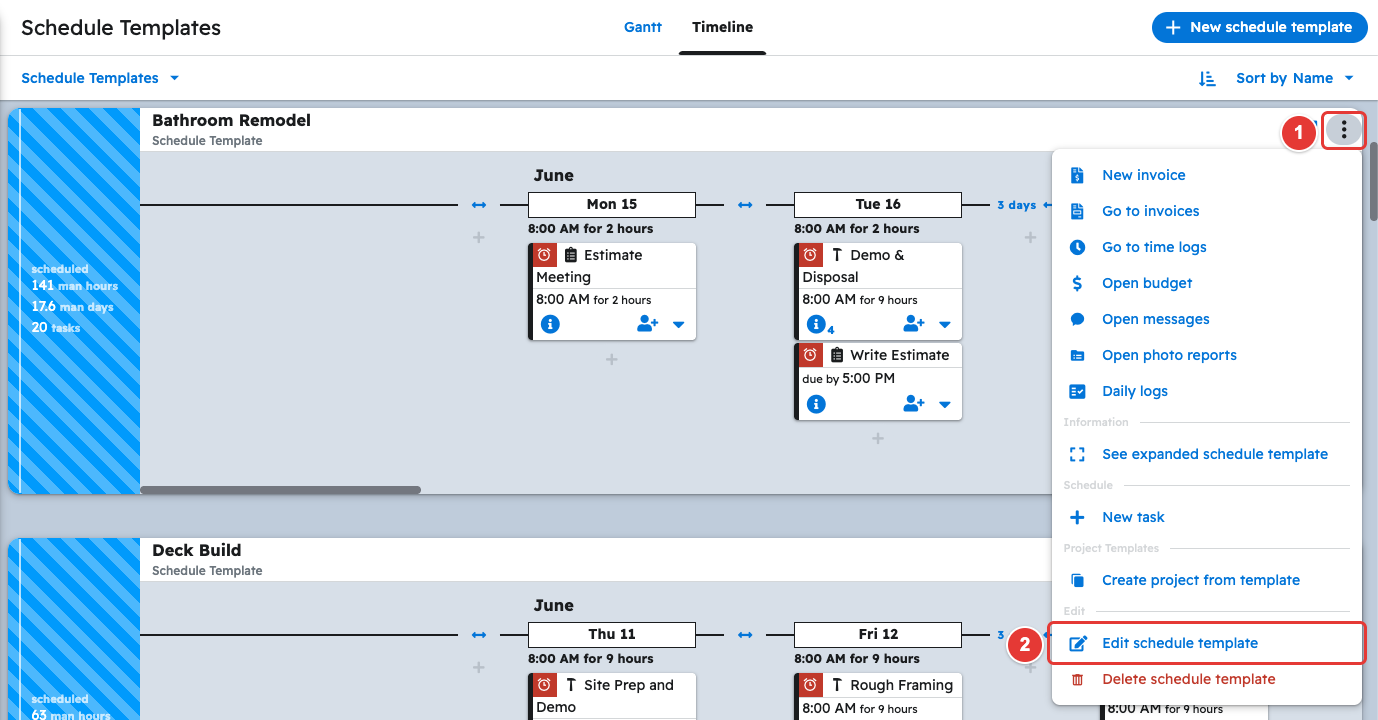The image size is (1378, 720).
Task: Assign a person to the Estimate Meeting task
Action: (x=648, y=324)
